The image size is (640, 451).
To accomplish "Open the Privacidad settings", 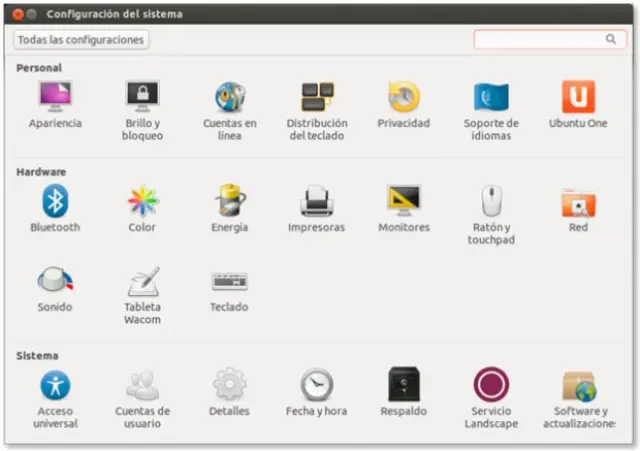I will (x=403, y=97).
